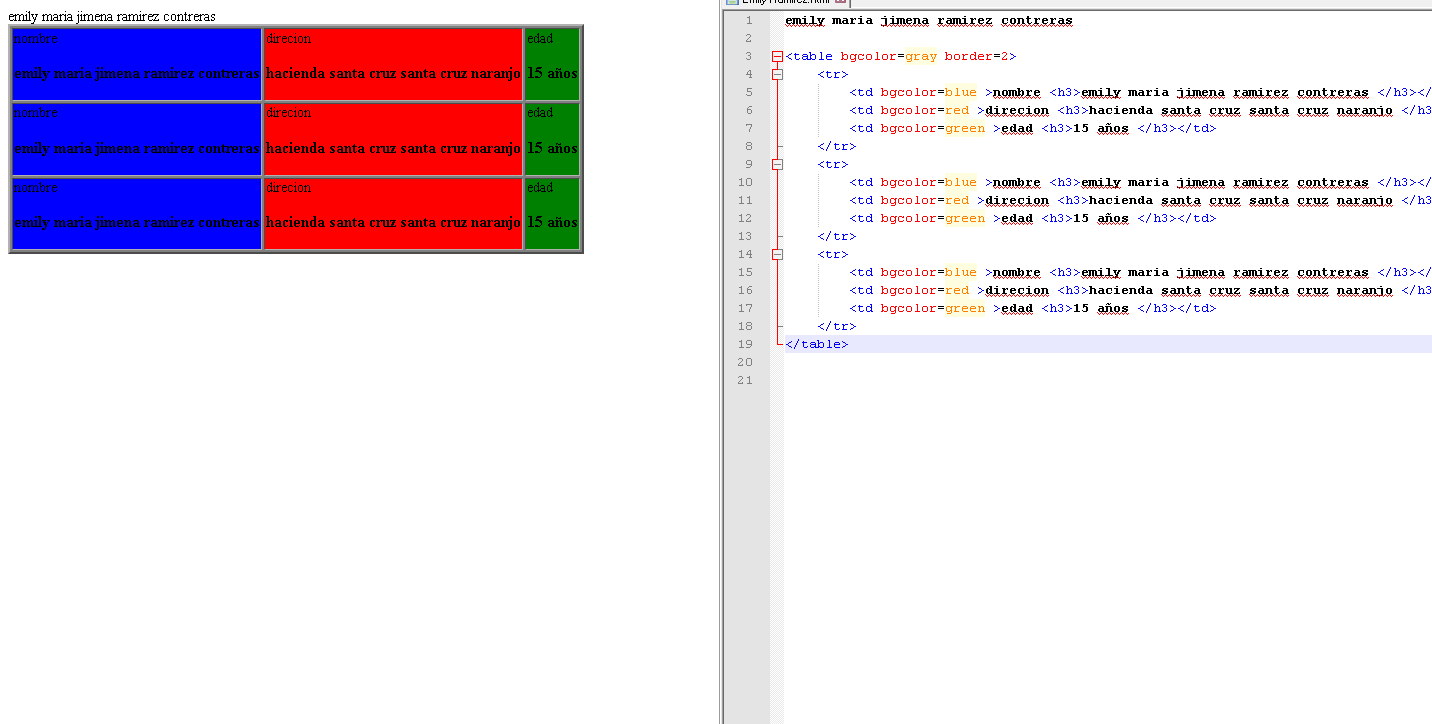This screenshot has width=1432, height=724.
Task: Click line number 21 in the editor margin
Action: [745, 381]
